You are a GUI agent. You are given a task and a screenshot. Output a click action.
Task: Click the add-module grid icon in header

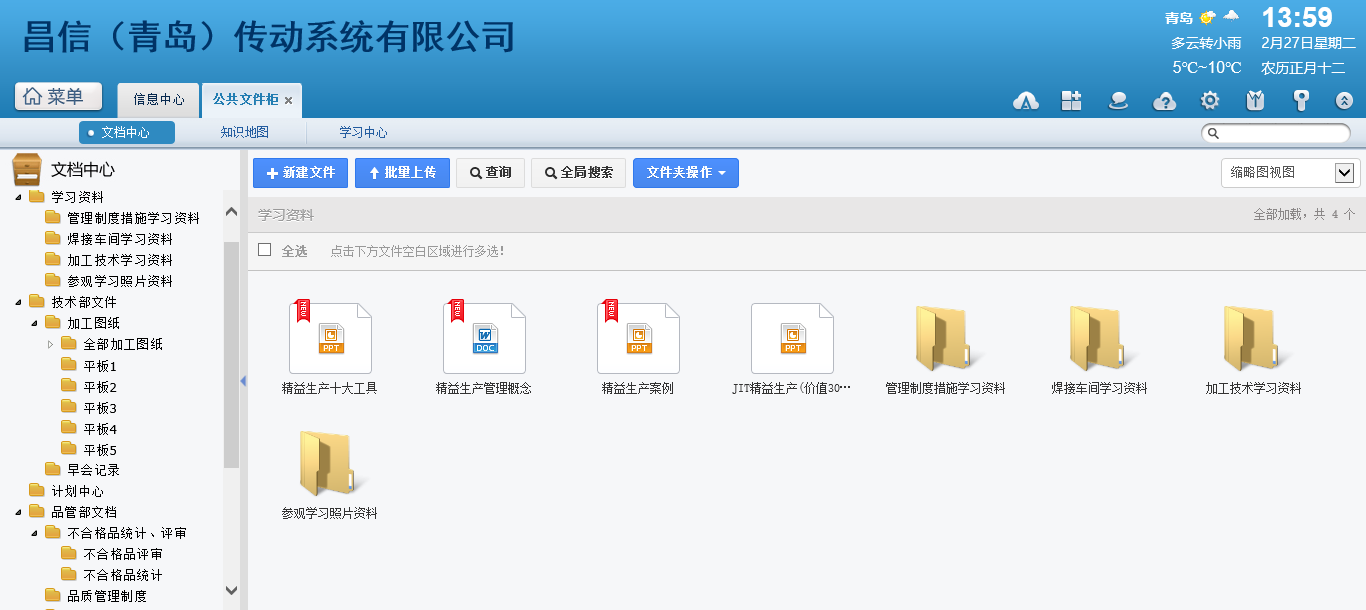[x=1072, y=100]
